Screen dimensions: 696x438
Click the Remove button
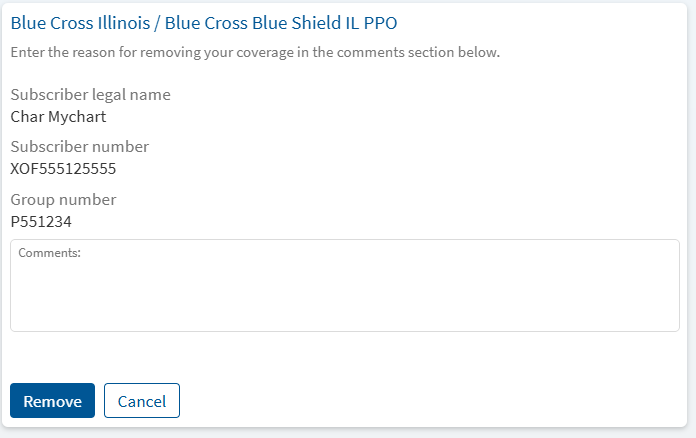pyautogui.click(x=52, y=400)
